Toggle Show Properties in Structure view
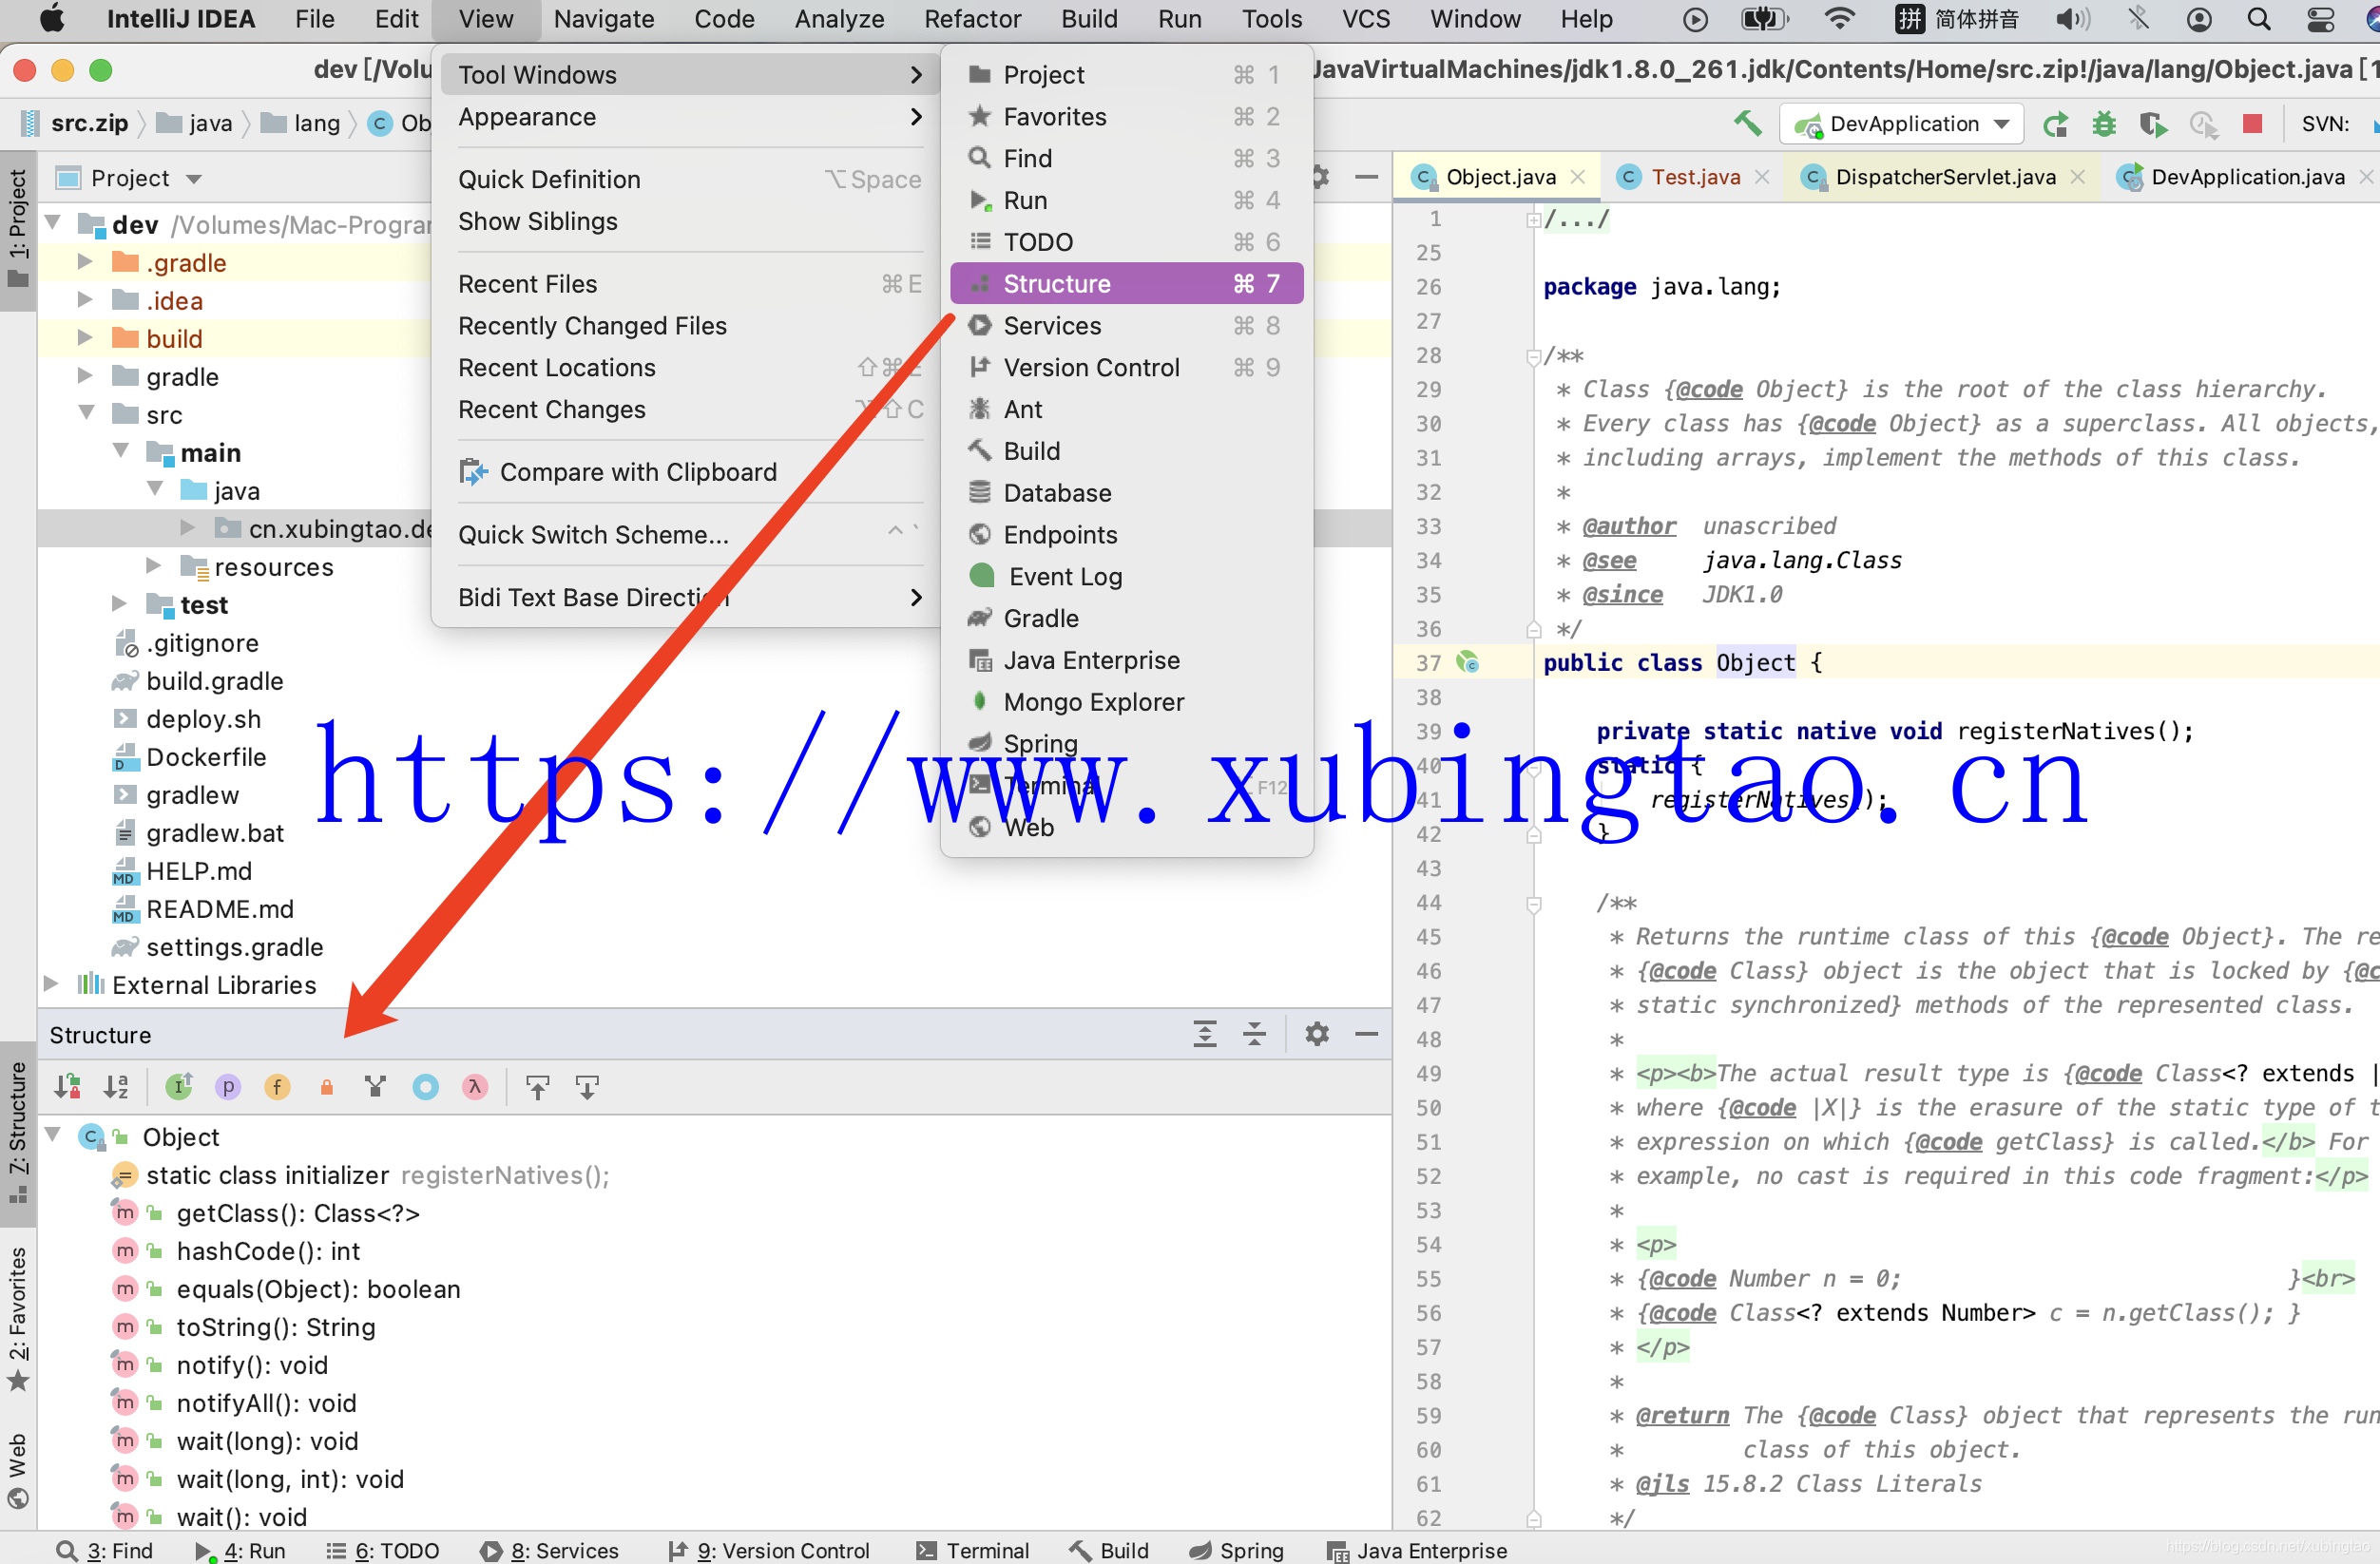Image resolution: width=2380 pixels, height=1564 pixels. click(228, 1087)
